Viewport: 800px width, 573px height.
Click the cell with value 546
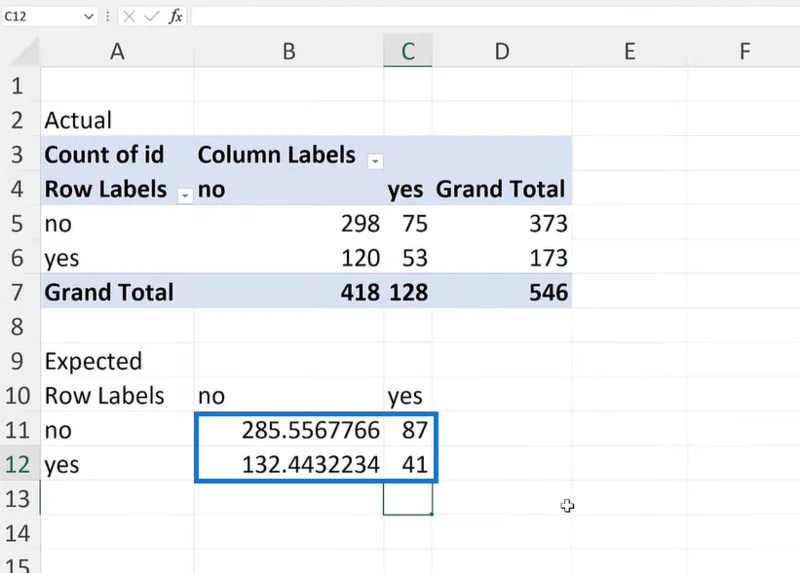pos(502,292)
